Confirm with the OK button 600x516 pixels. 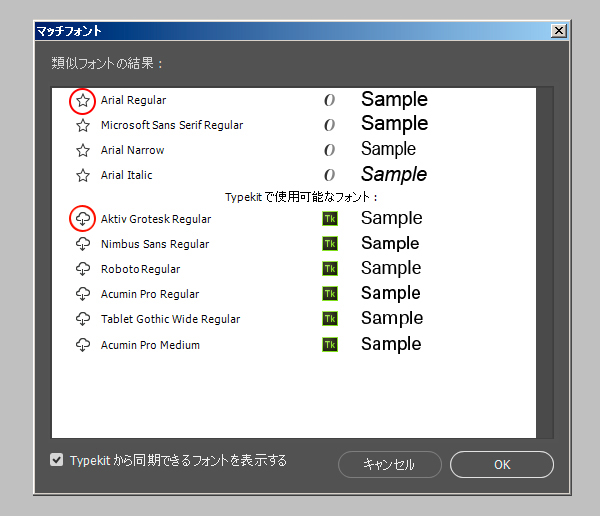click(x=502, y=464)
